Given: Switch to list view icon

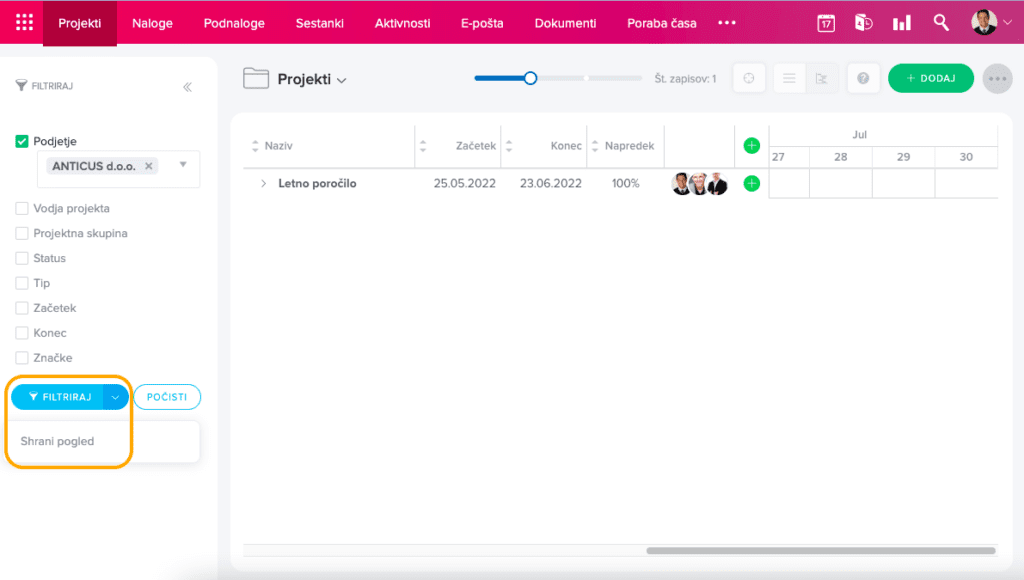Looking at the screenshot, I should 789,78.
